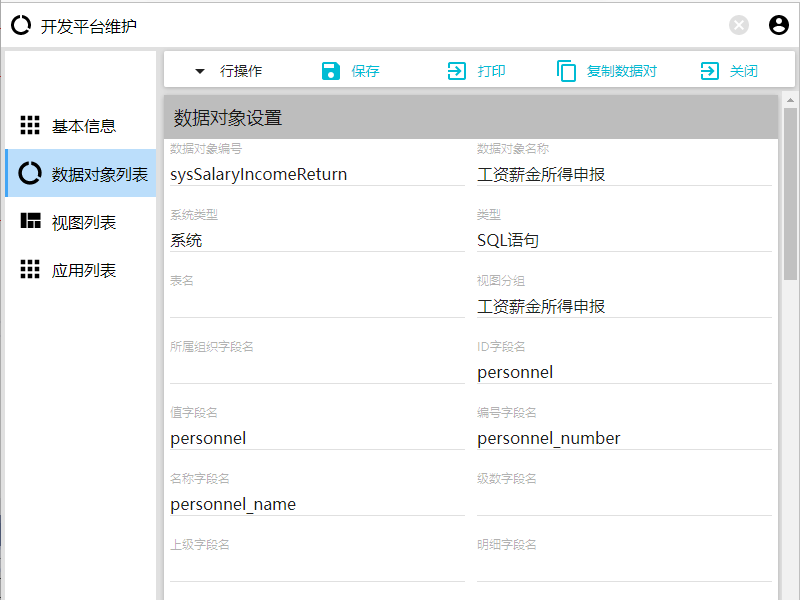
Task: Click the copy data object icon
Action: click(567, 71)
